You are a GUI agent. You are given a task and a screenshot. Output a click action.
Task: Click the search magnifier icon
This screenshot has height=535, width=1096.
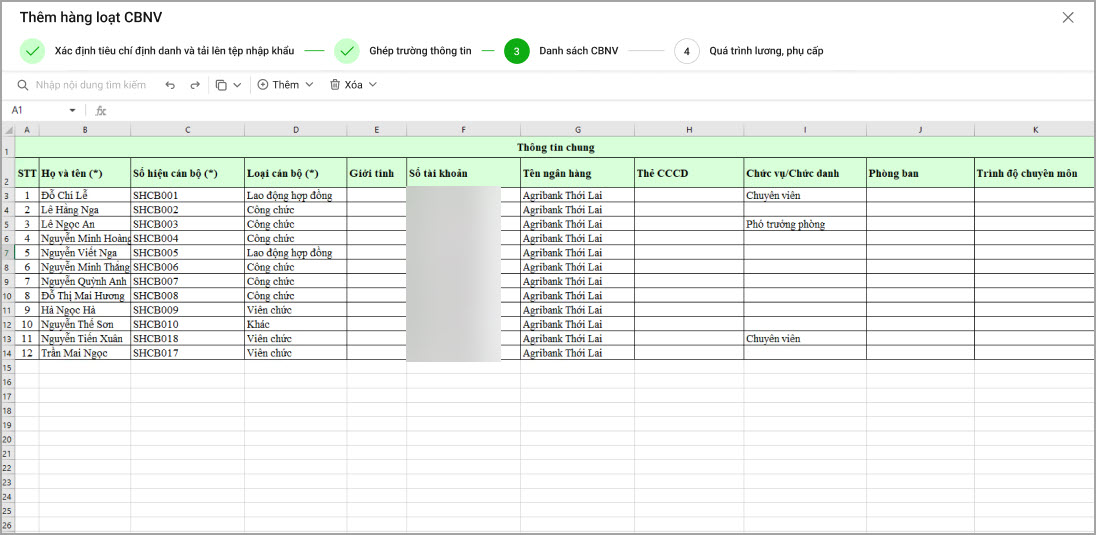tap(23, 85)
